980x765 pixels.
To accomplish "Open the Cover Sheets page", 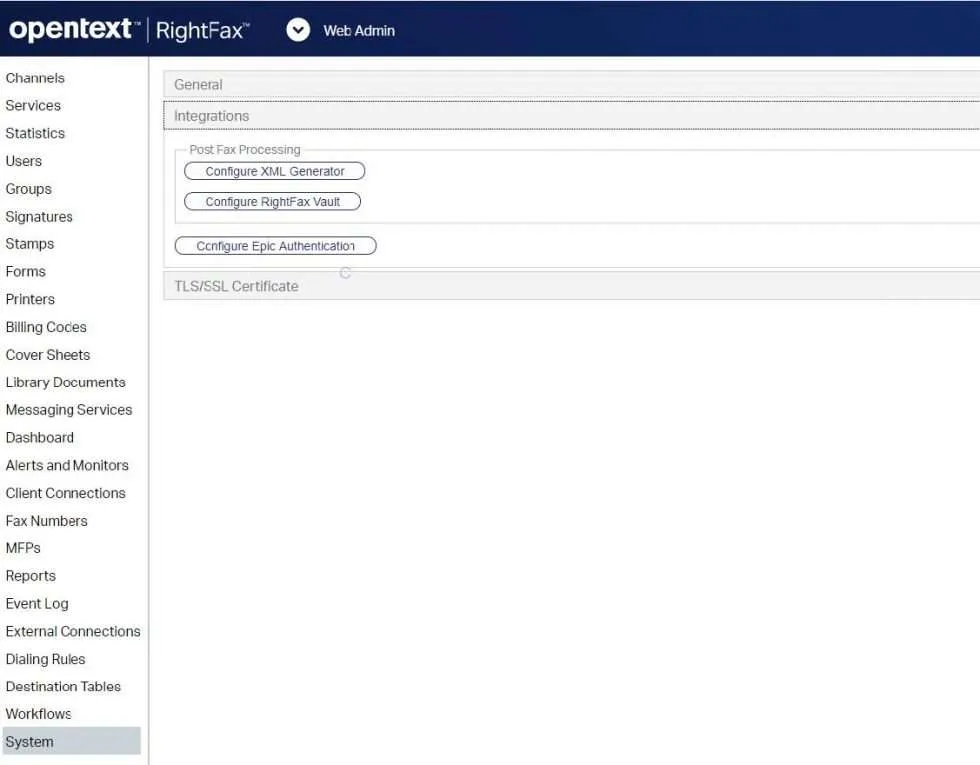I will (48, 354).
